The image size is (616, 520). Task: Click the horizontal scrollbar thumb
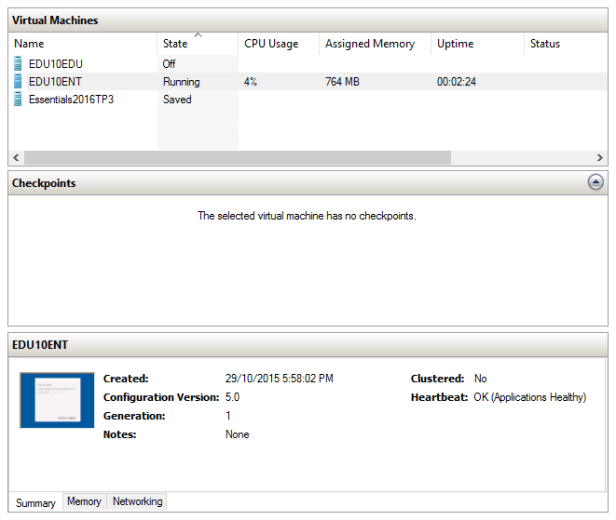pos(237,158)
